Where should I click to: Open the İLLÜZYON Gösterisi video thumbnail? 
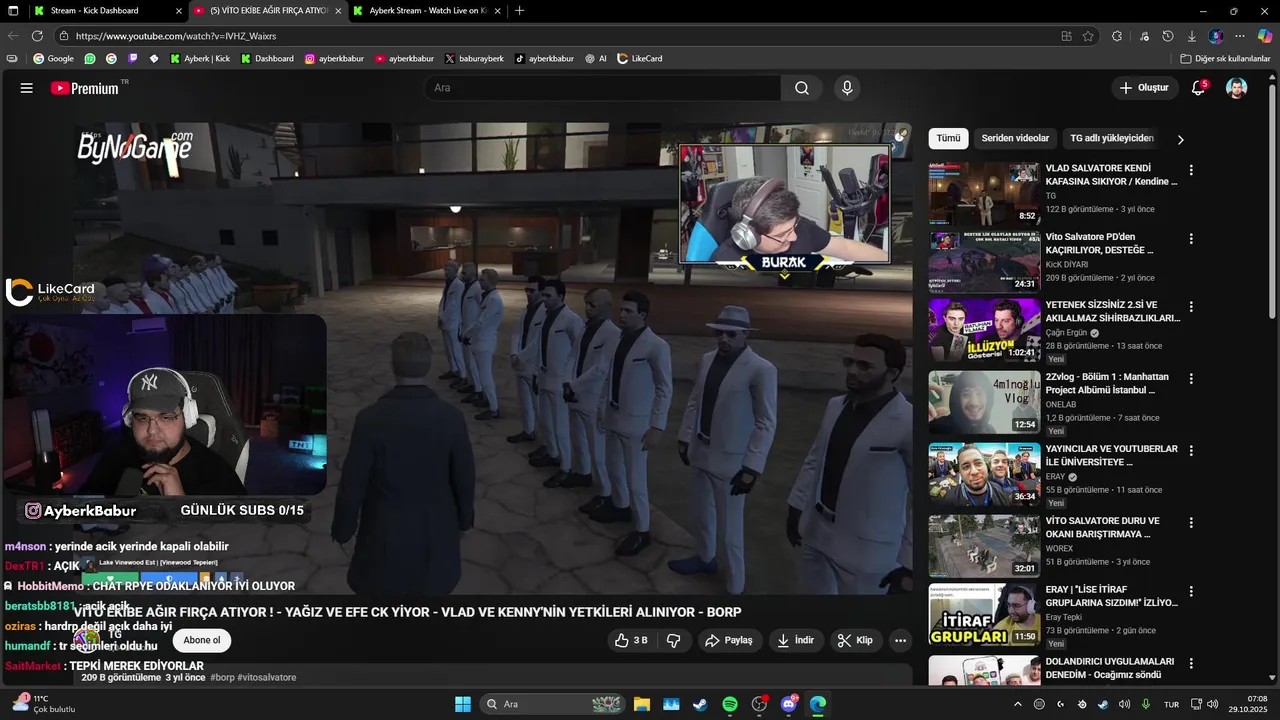tap(984, 330)
